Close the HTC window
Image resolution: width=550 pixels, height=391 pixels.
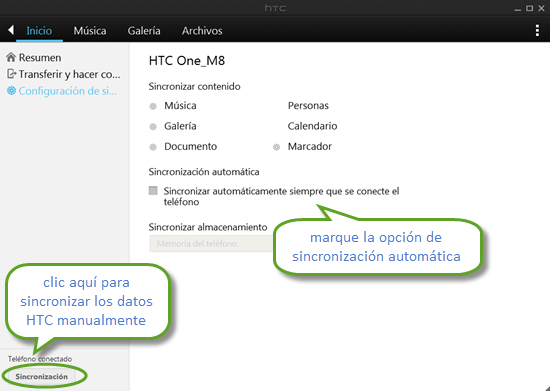click(541, 8)
